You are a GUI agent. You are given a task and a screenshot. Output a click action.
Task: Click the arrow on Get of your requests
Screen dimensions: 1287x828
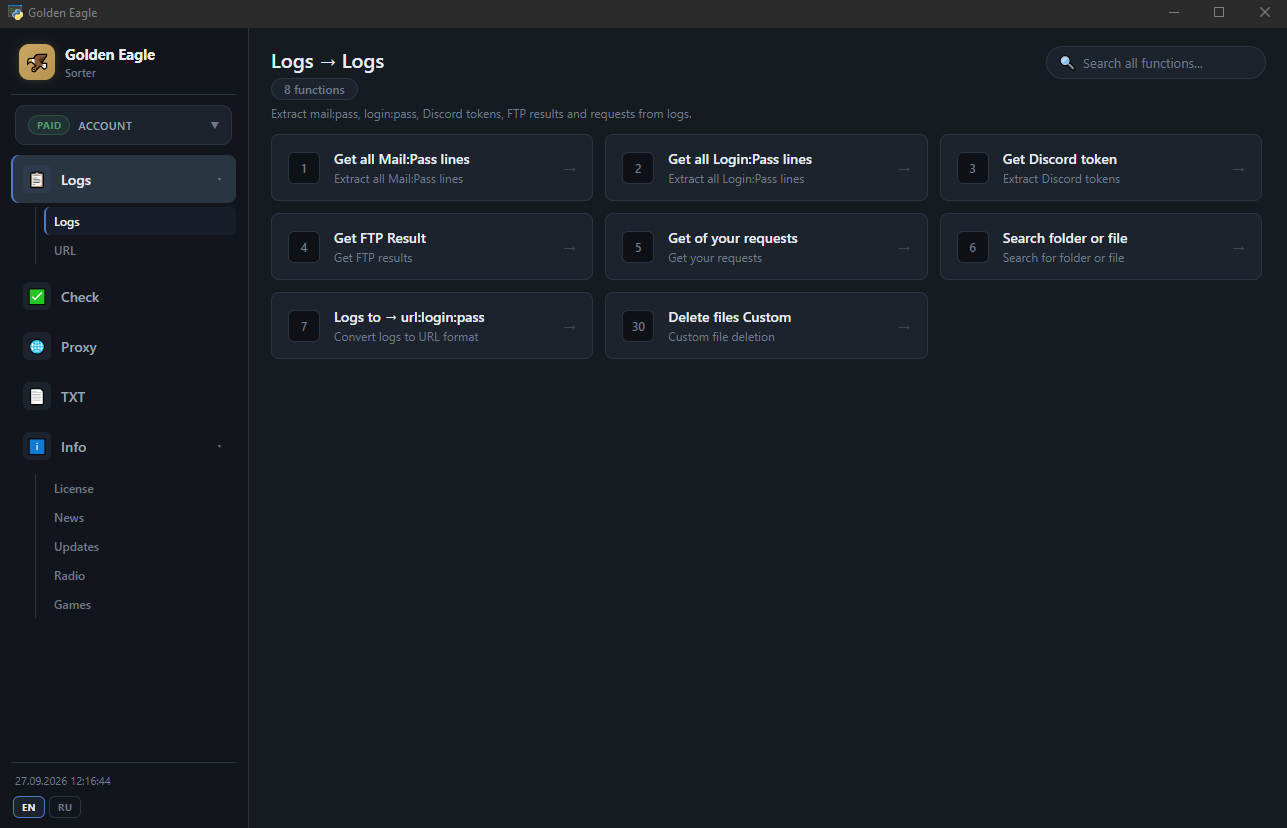[x=904, y=248]
